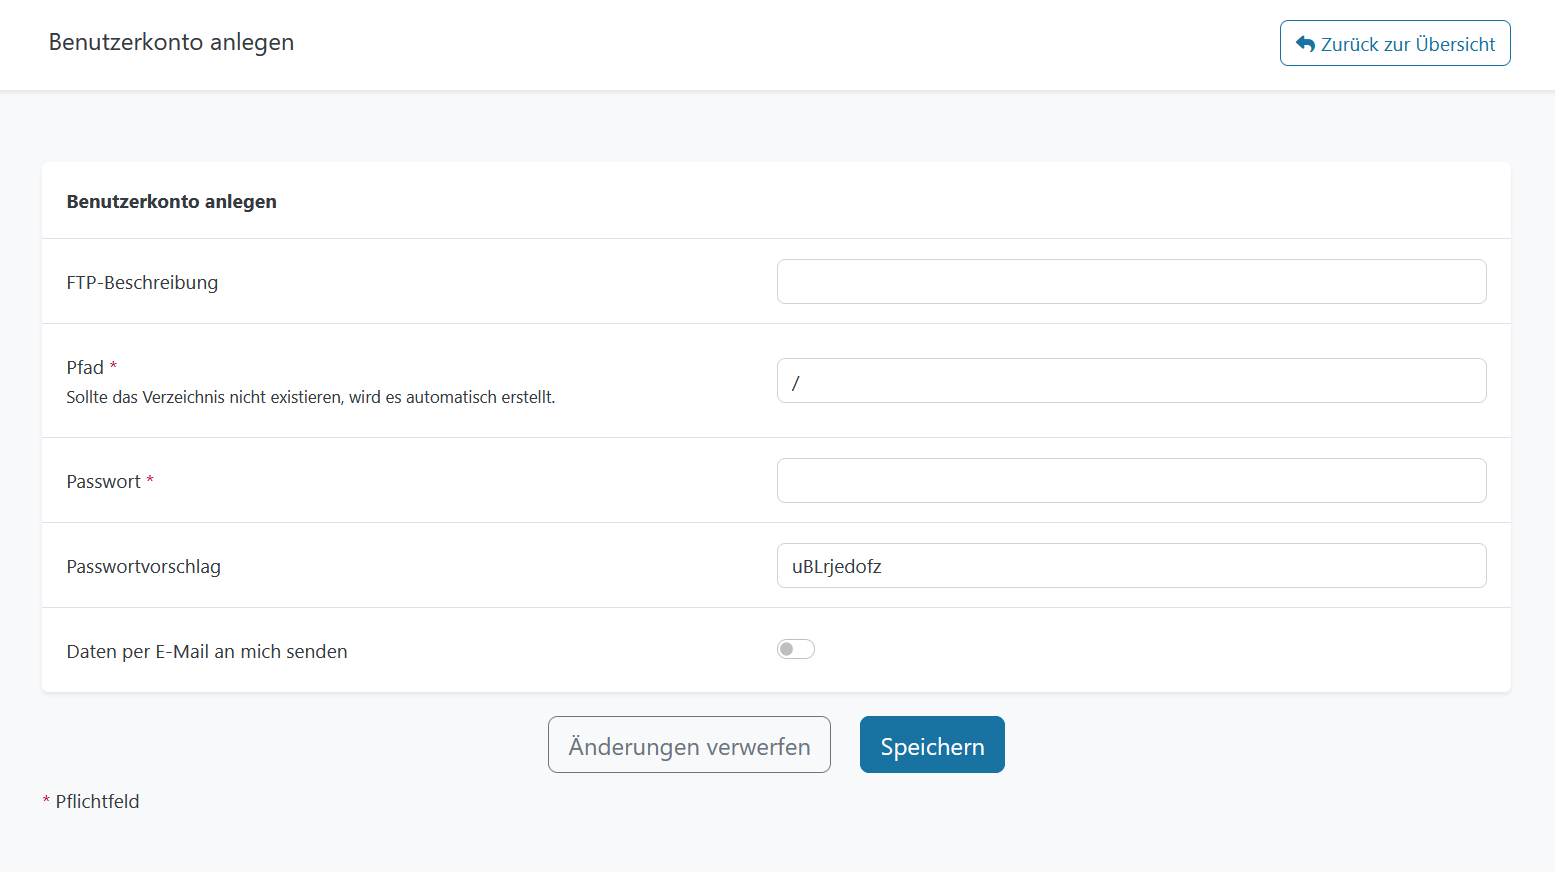The image size is (1555, 872).
Task: Toggle 'Daten per E-Mail an mich senden' switch
Action: (x=796, y=649)
